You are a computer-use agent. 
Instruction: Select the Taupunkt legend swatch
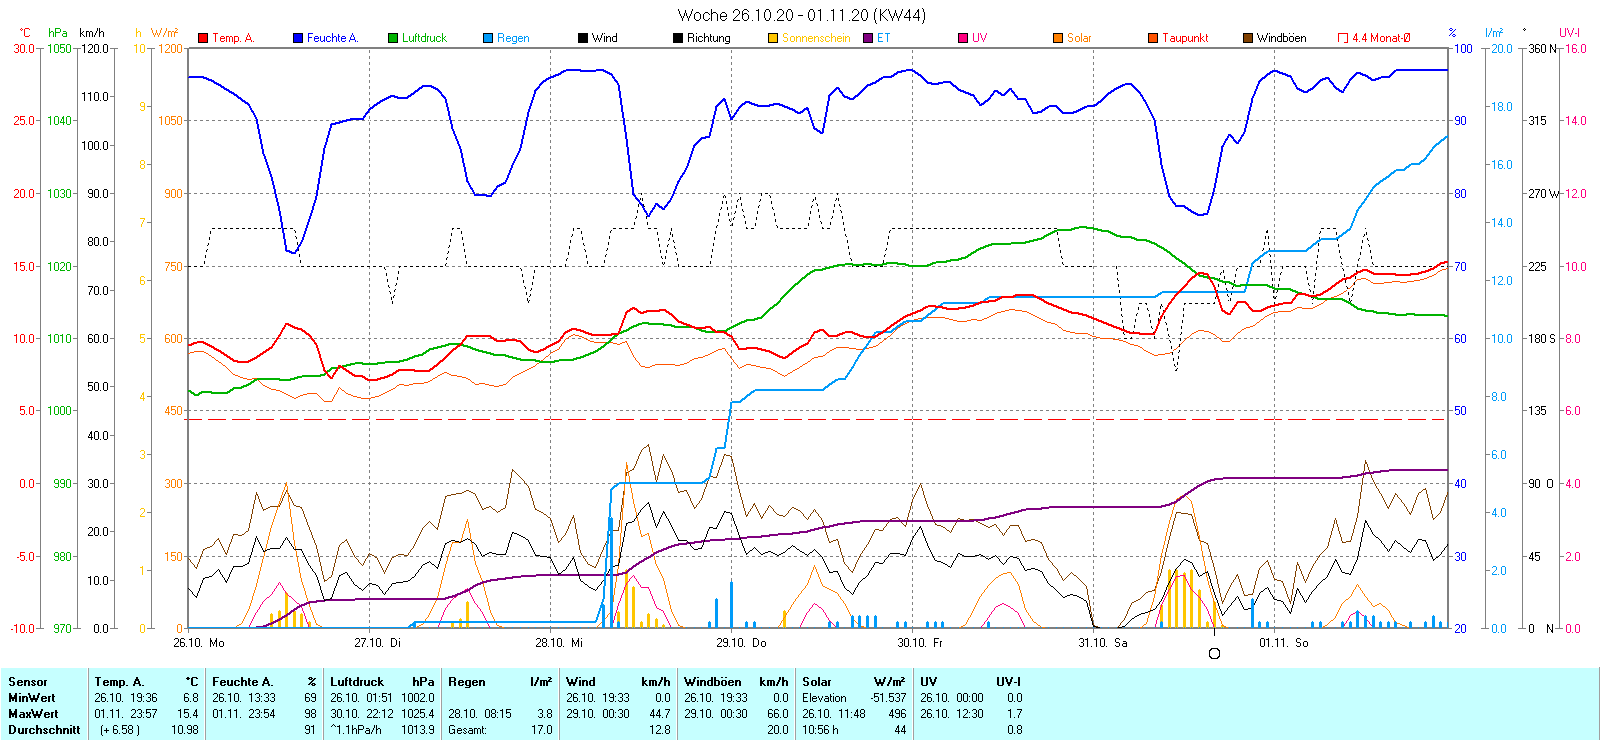click(x=1153, y=38)
